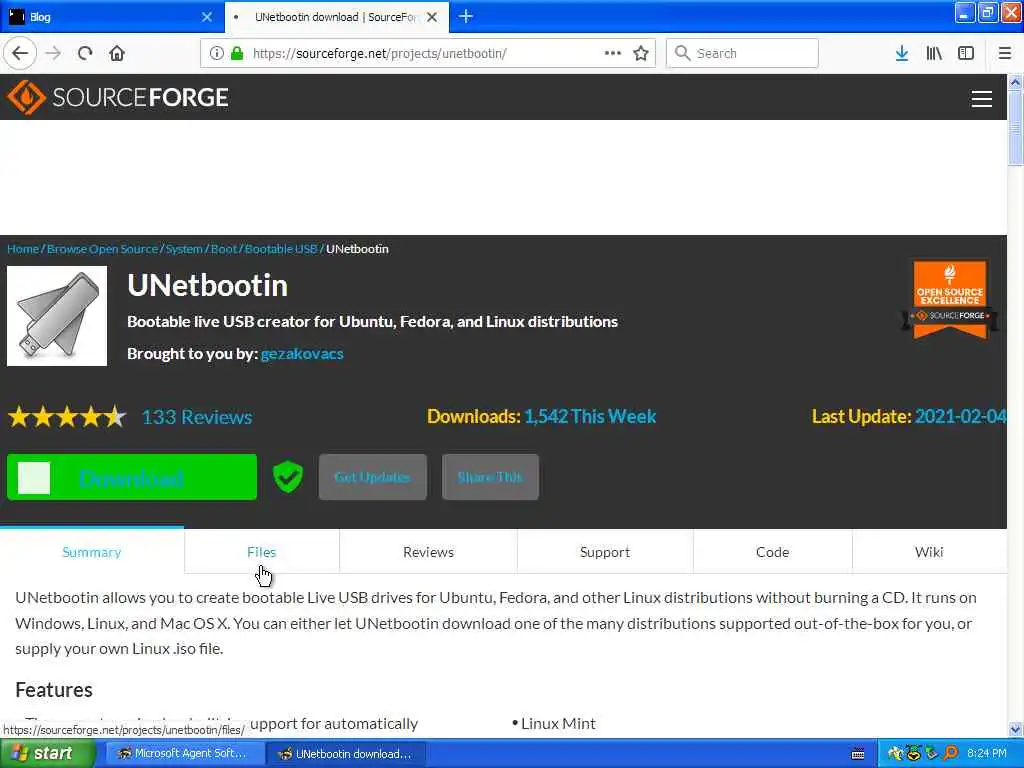Open the gezakovacs author profile link

pos(302,354)
